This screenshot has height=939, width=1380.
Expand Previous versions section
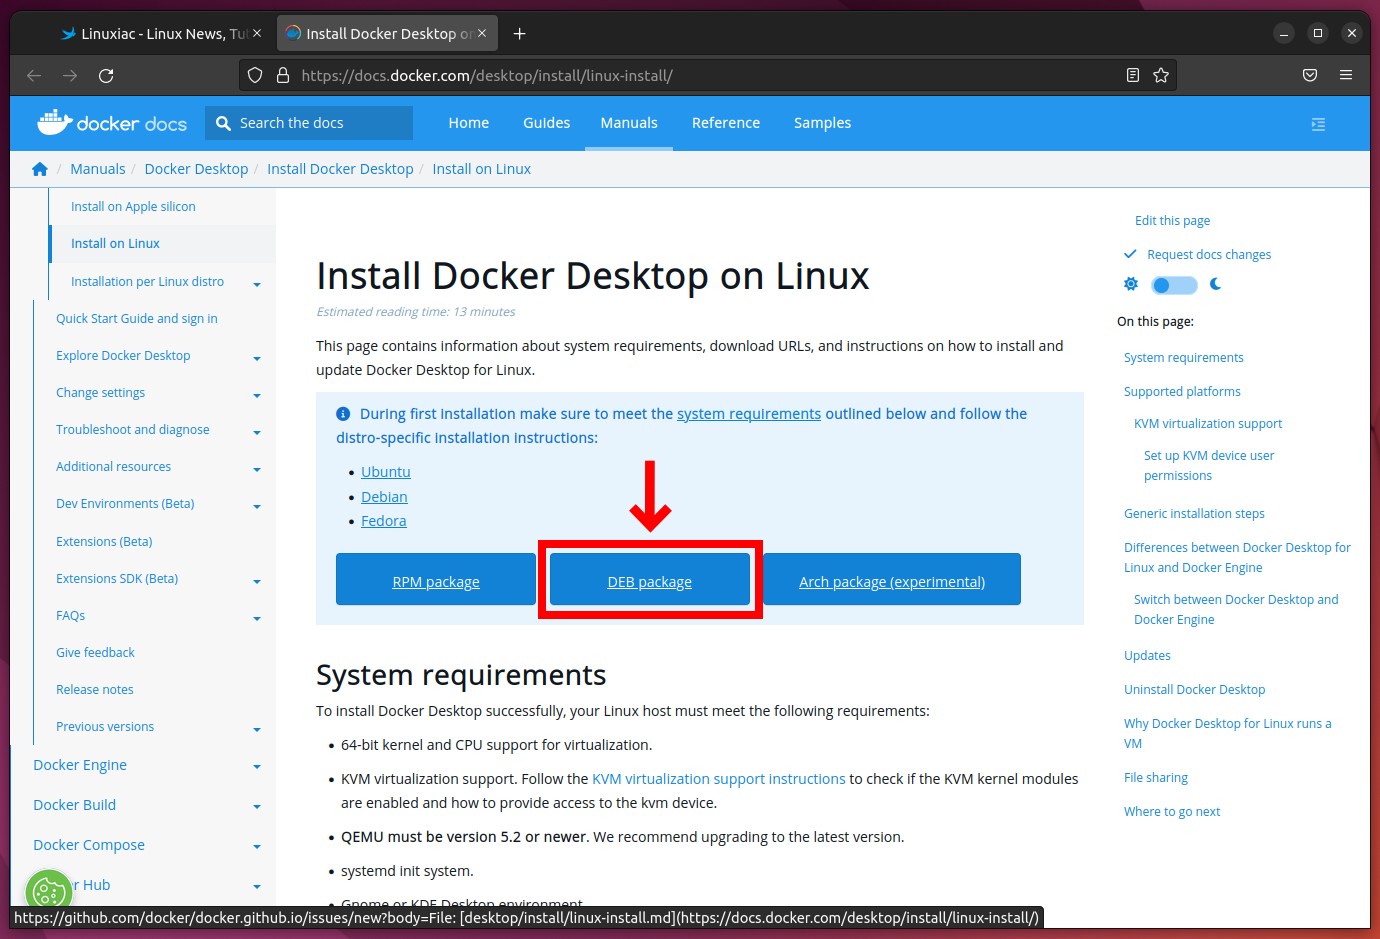[257, 729]
